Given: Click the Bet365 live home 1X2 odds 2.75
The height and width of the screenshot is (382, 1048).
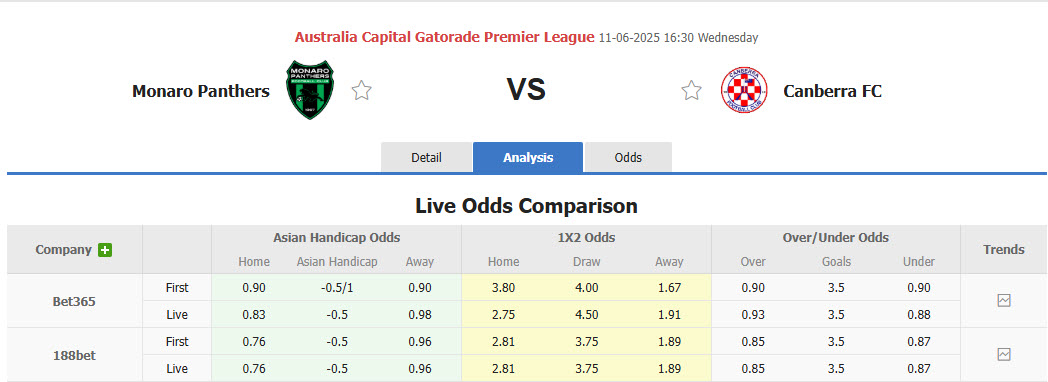Looking at the screenshot, I should point(503,315).
